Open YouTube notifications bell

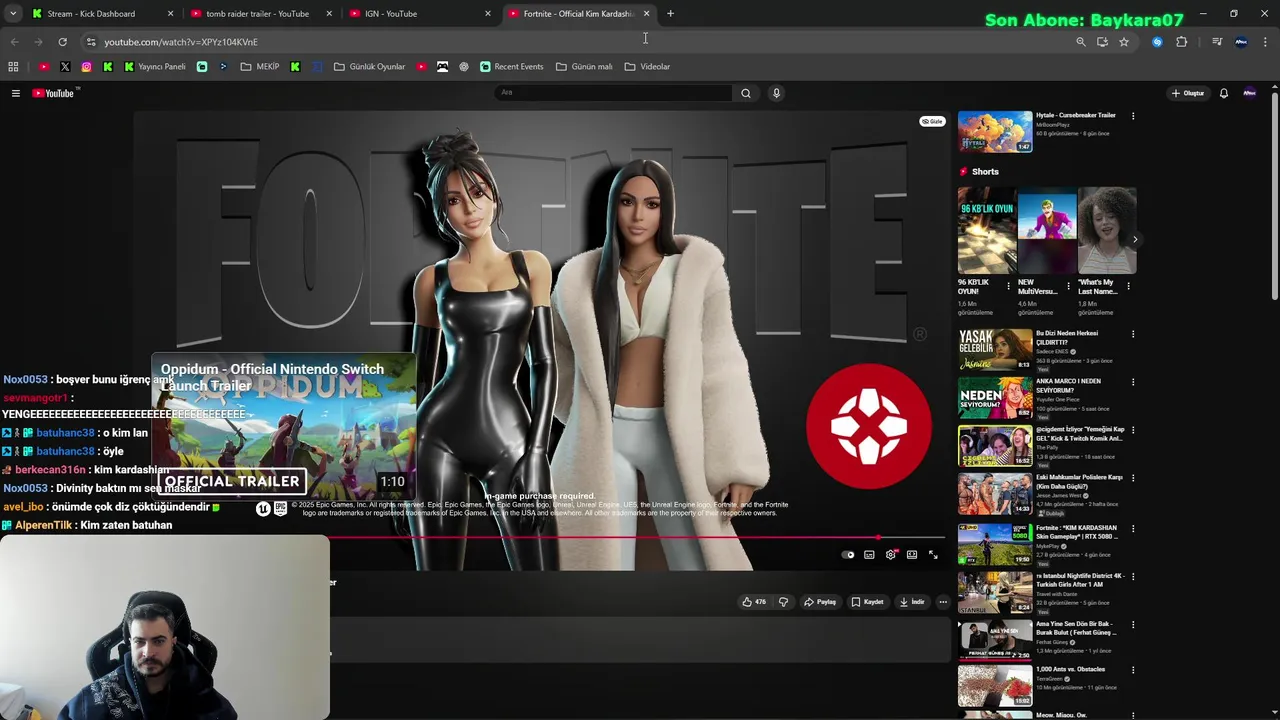click(x=1223, y=93)
